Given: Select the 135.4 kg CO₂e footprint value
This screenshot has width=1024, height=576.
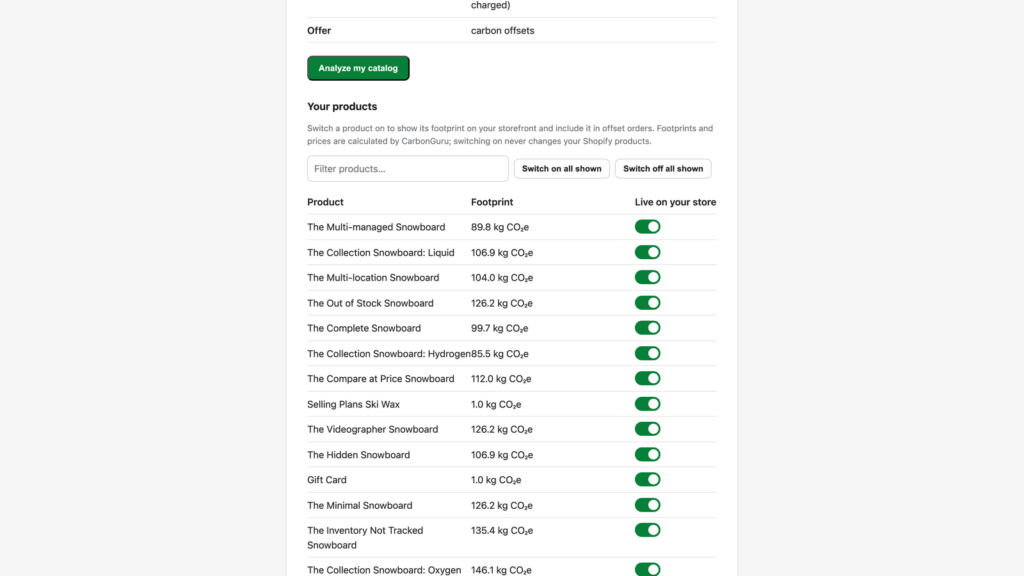Looking at the screenshot, I should pos(502,530).
